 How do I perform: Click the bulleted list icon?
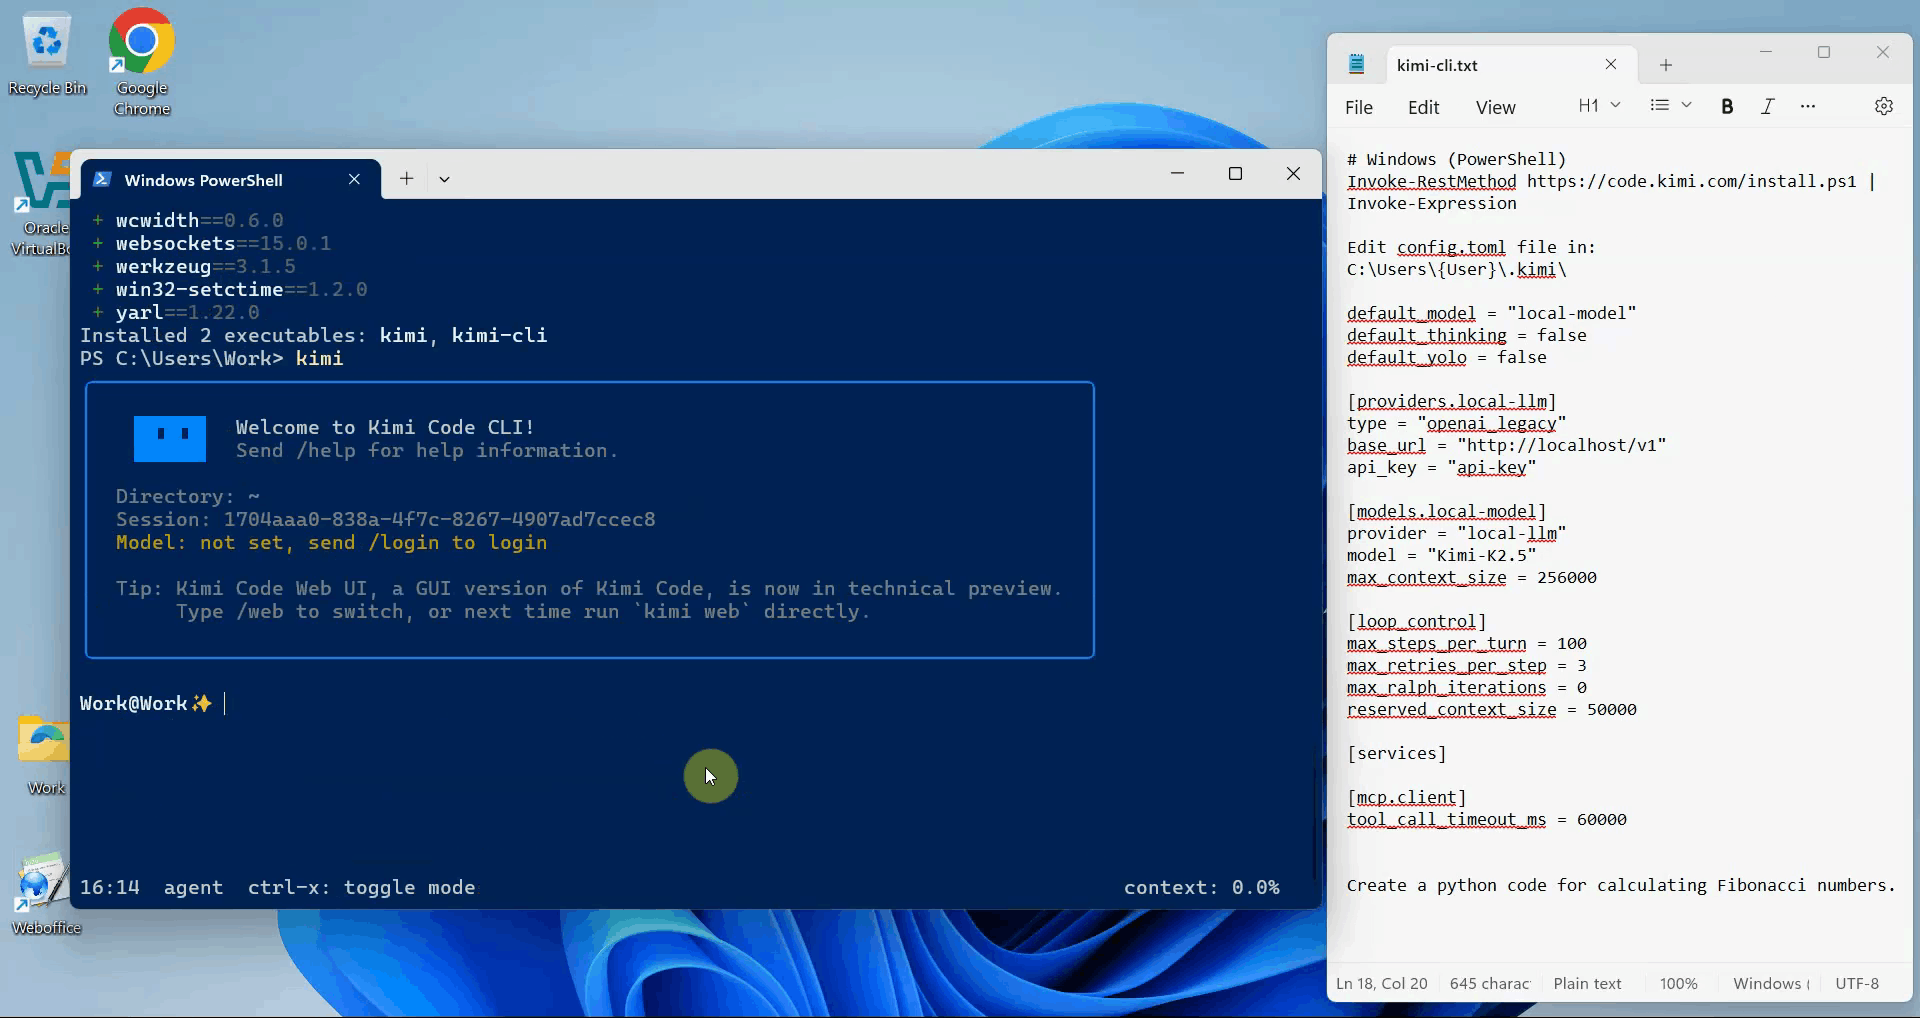1659,105
